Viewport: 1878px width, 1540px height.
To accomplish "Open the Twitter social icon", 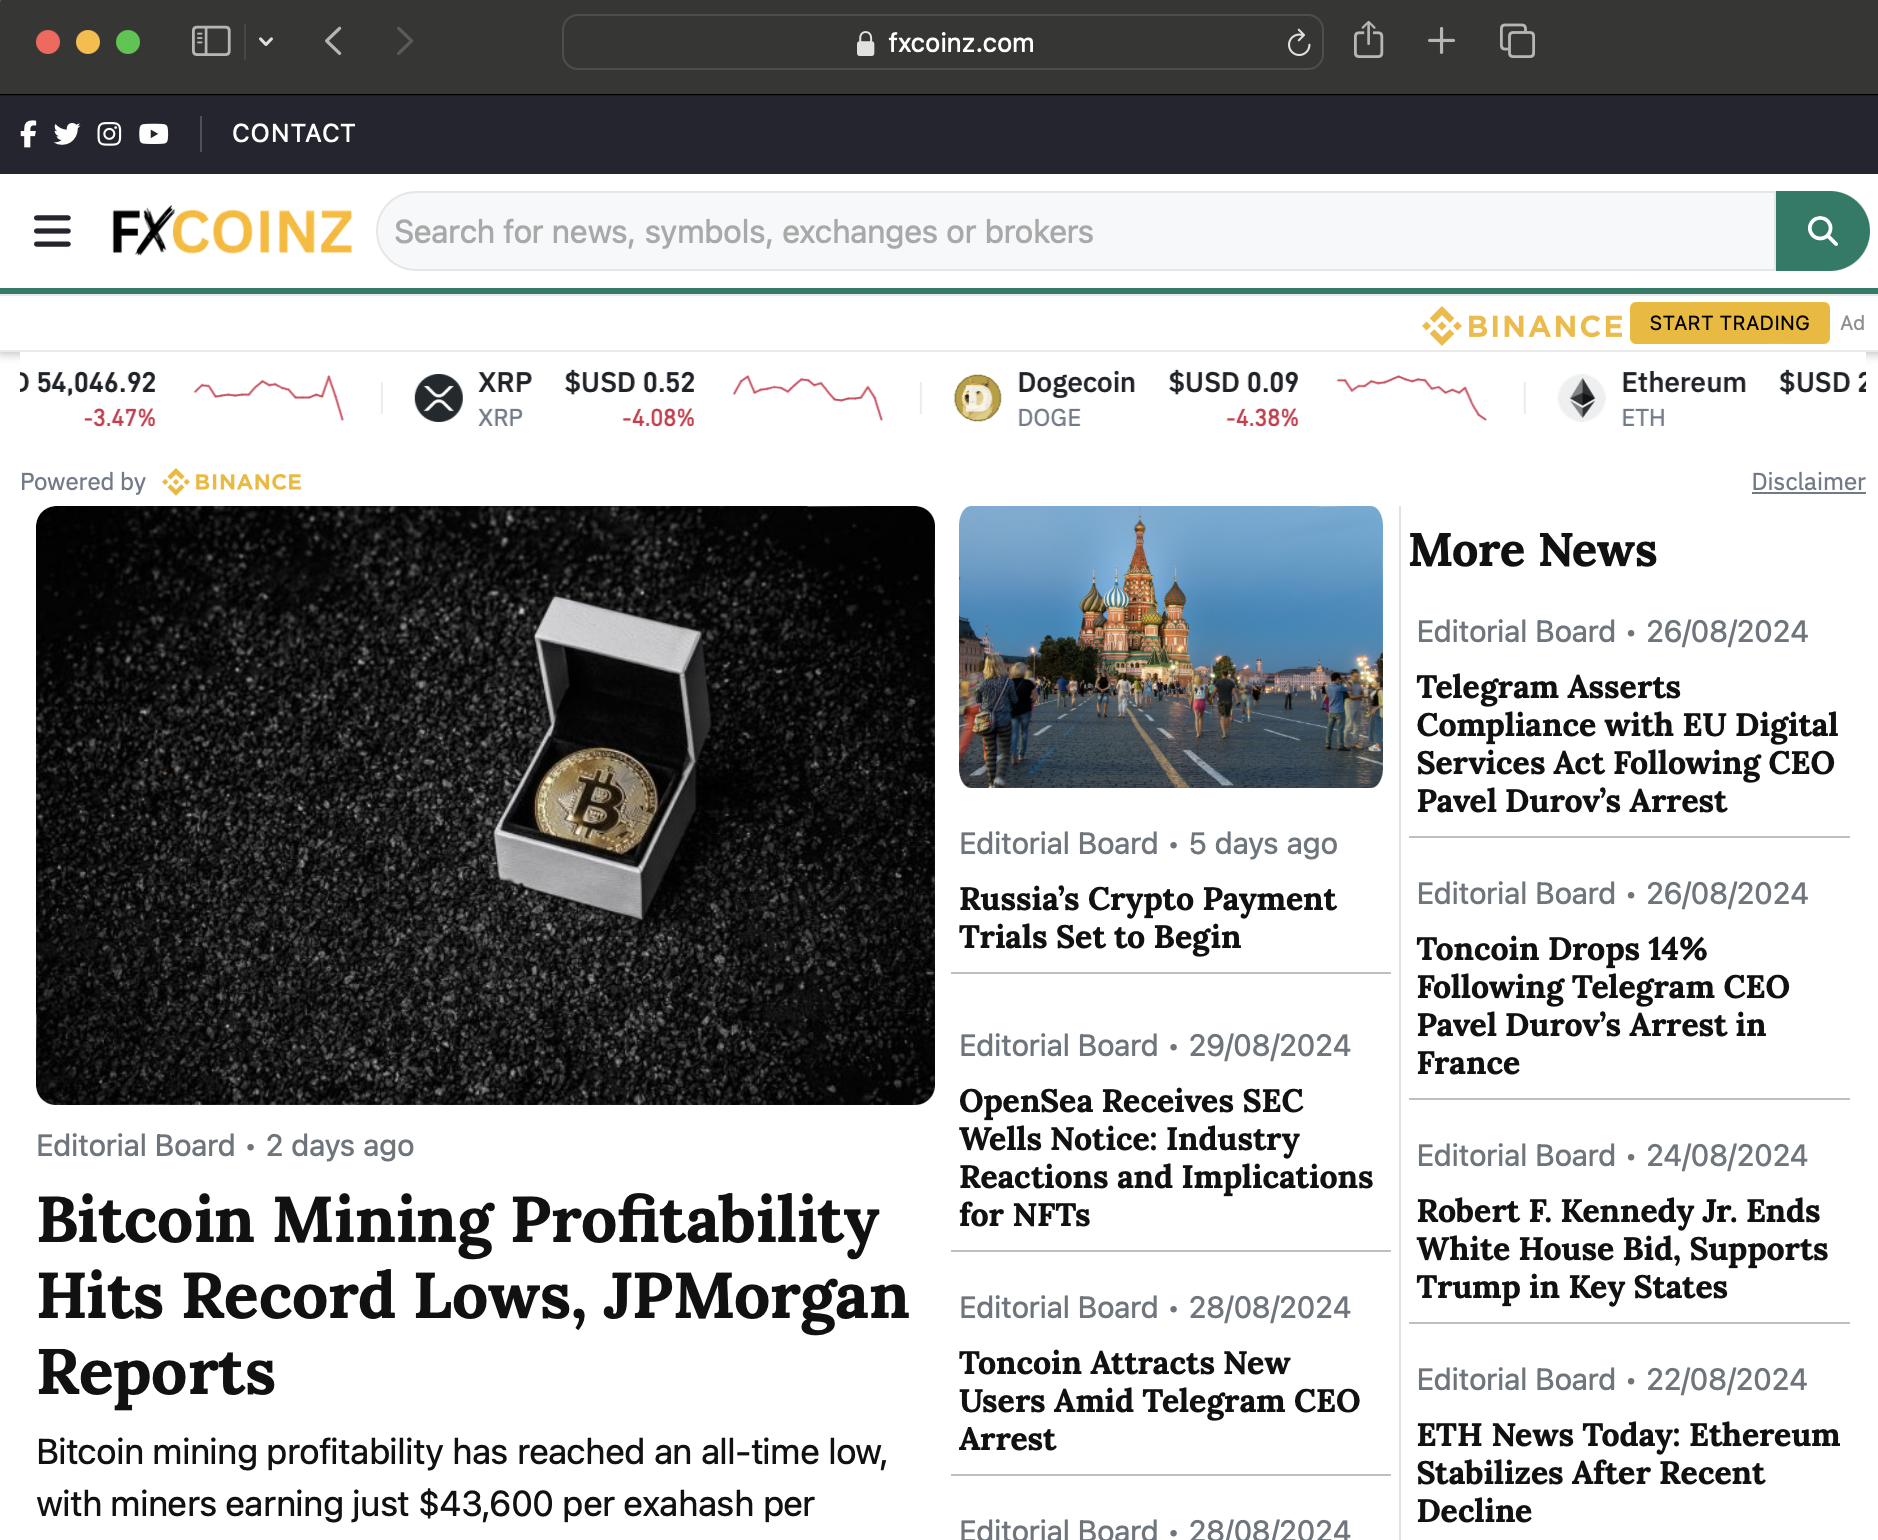I will 67,134.
